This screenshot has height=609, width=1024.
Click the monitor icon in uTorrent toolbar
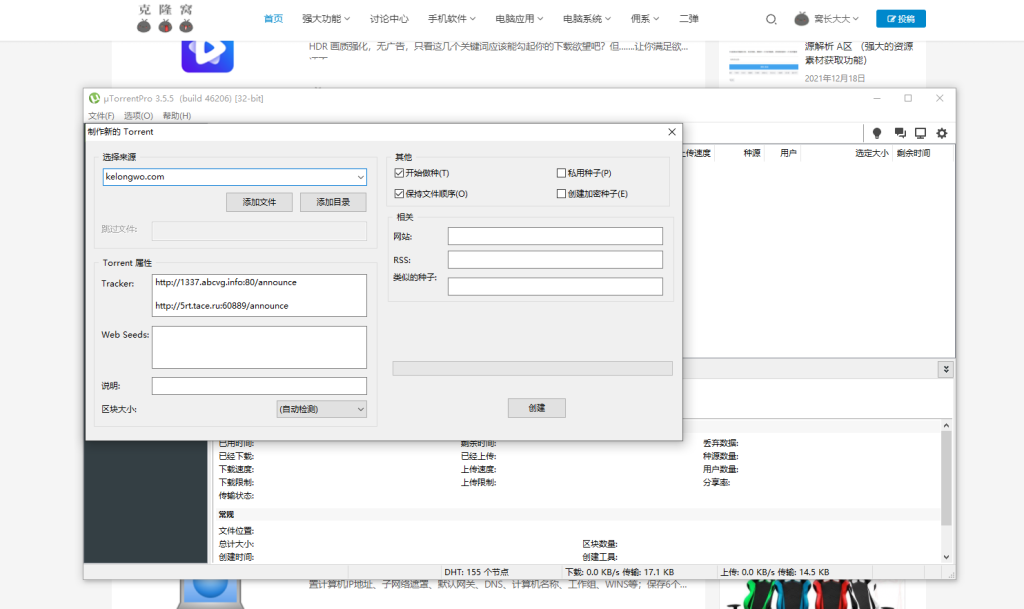point(920,133)
